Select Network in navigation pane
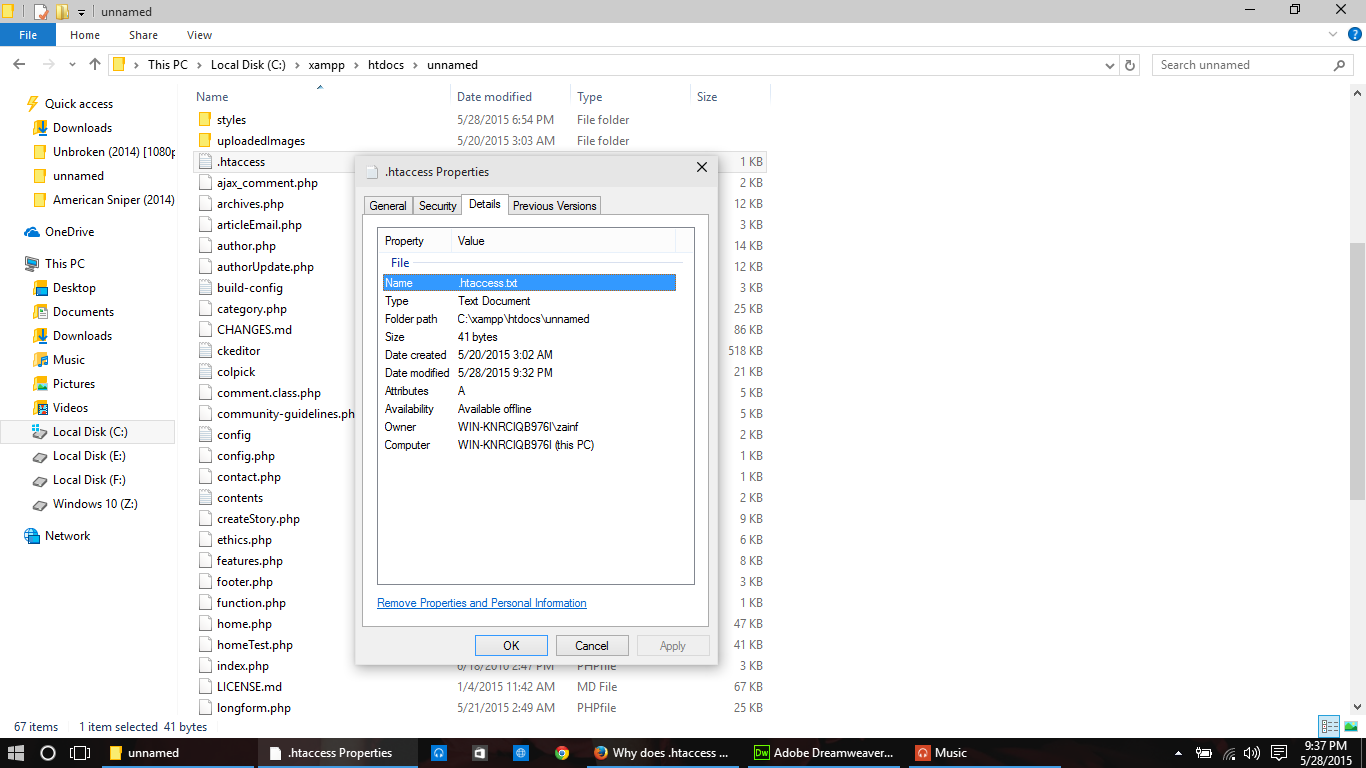 (x=67, y=536)
